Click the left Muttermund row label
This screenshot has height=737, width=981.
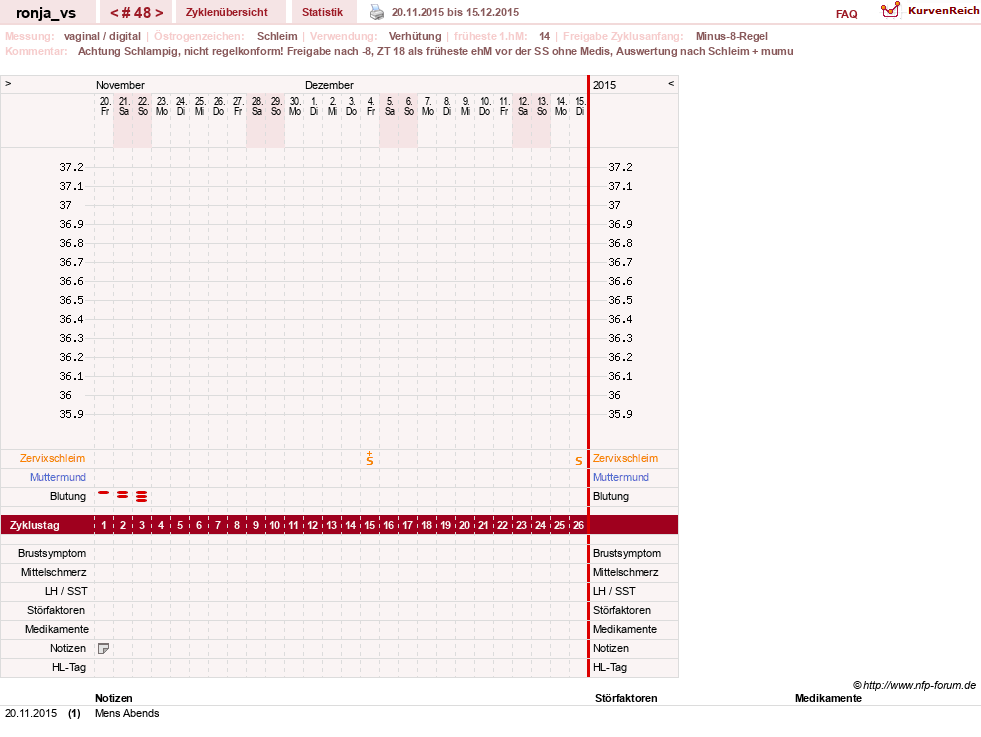coord(58,477)
